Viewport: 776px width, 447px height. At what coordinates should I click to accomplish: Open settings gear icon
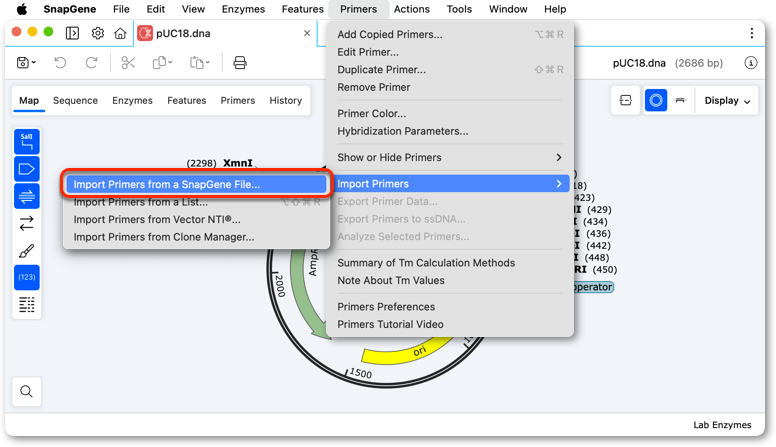pyautogui.click(x=97, y=33)
